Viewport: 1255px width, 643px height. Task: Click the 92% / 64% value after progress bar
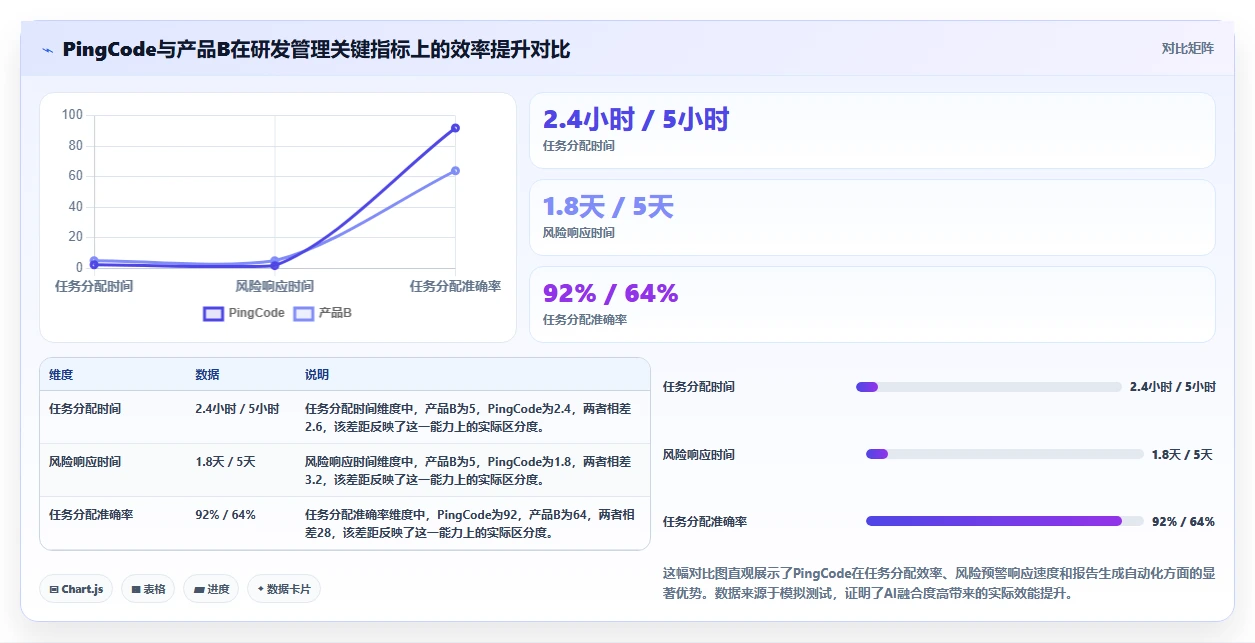pyautogui.click(x=1183, y=522)
